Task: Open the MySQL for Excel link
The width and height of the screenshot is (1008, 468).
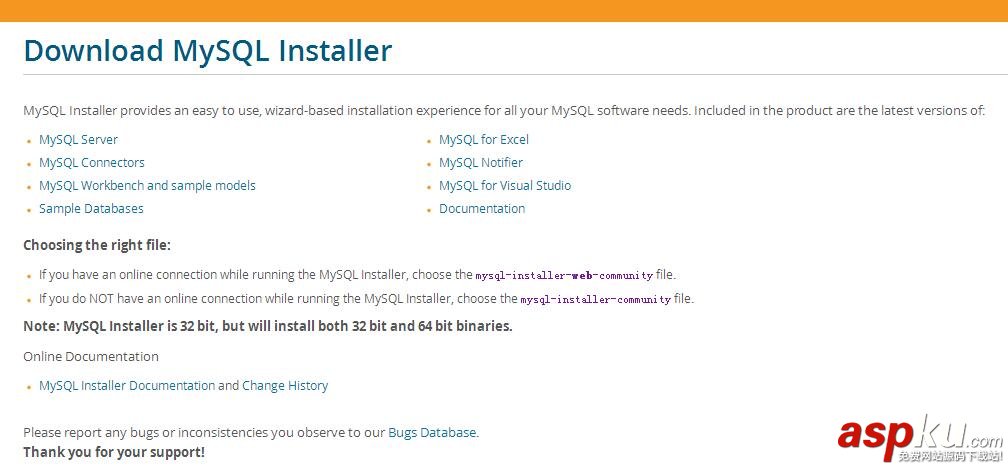Action: (x=483, y=140)
